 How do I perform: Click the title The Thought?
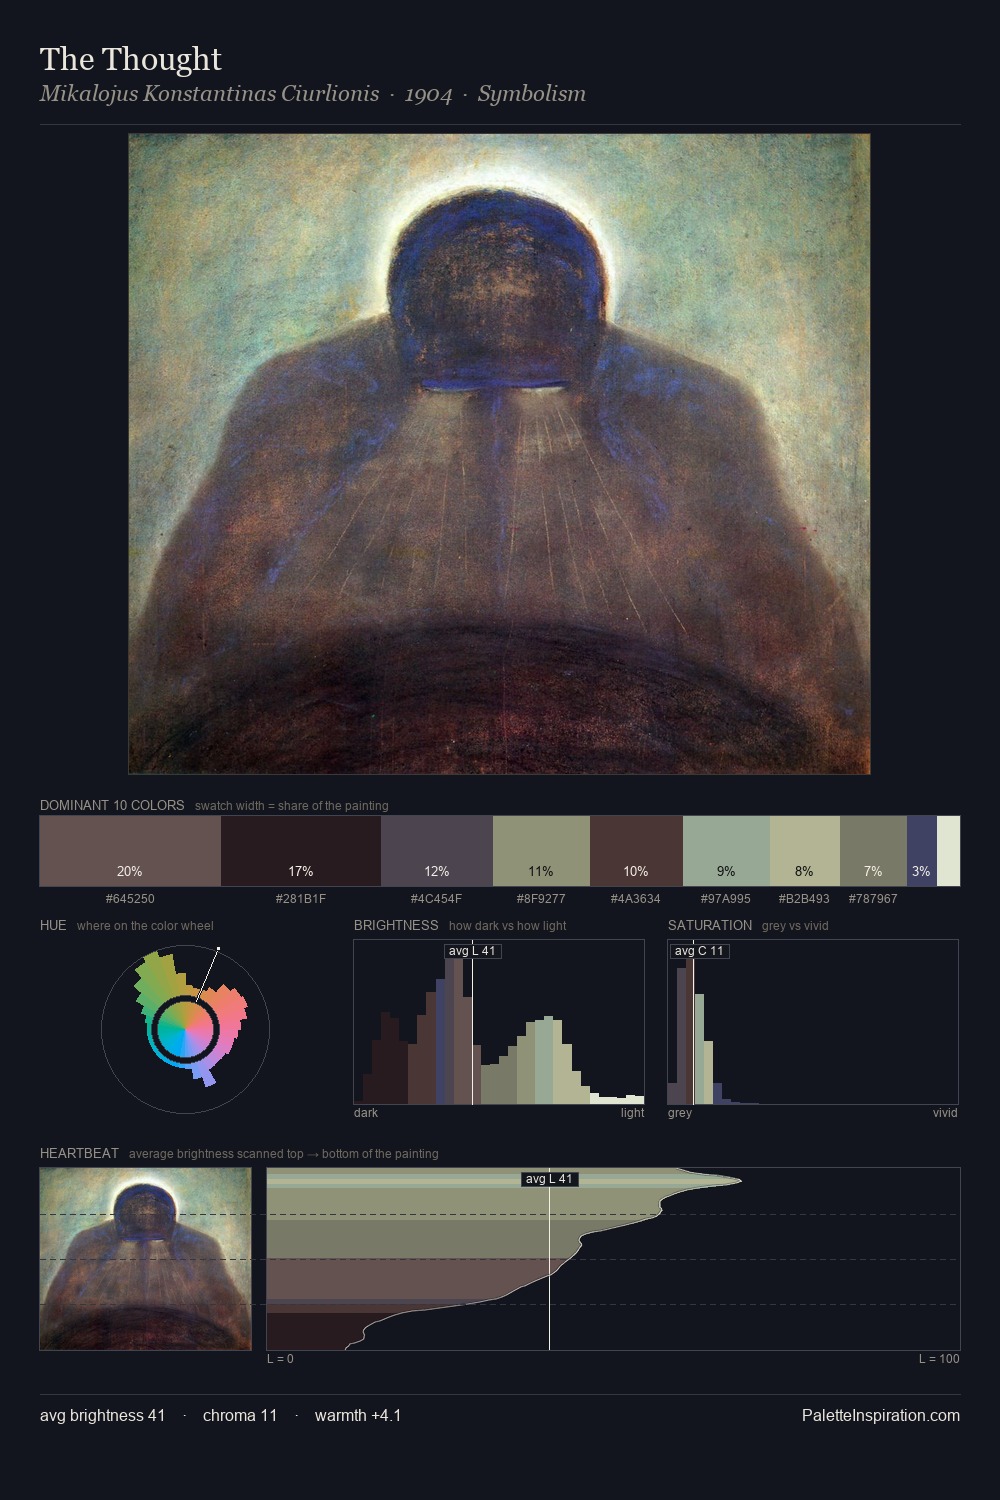coord(131,59)
